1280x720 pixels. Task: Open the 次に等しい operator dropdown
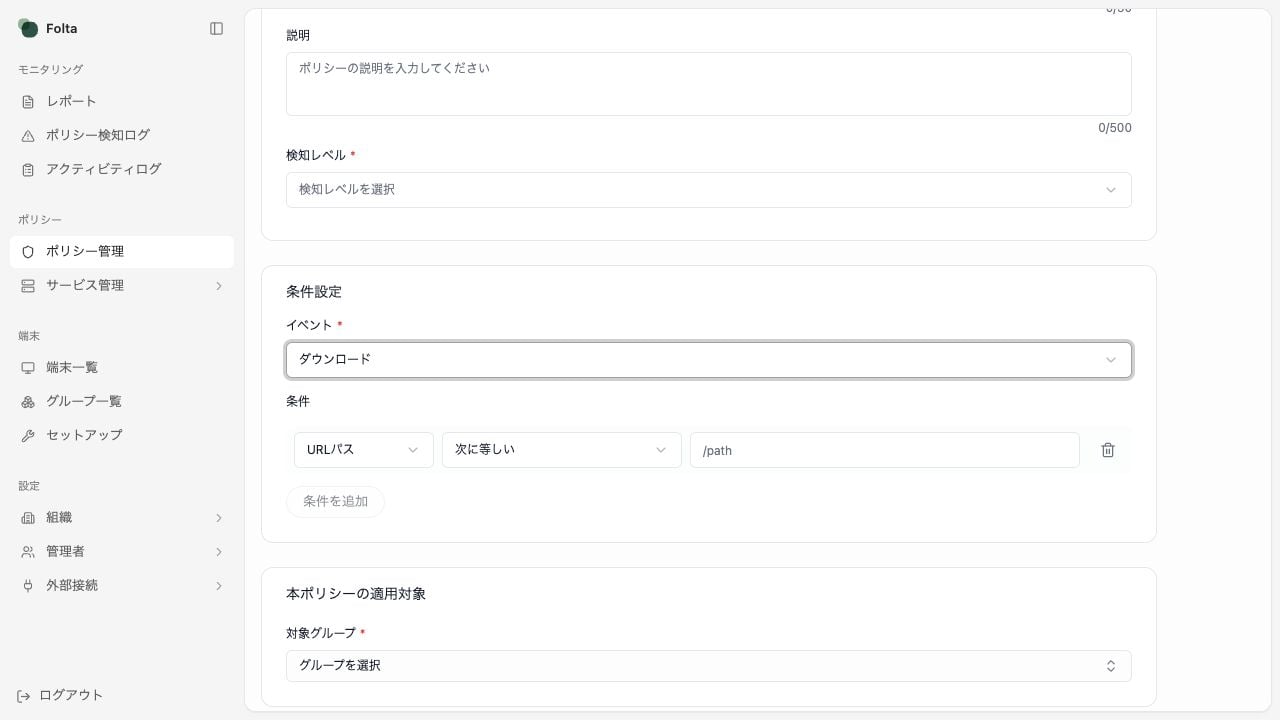(562, 450)
